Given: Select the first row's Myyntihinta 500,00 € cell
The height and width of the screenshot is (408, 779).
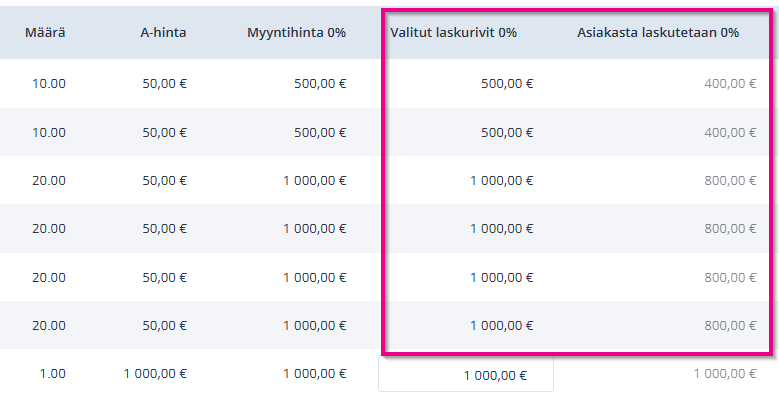Looking at the screenshot, I should (x=320, y=84).
